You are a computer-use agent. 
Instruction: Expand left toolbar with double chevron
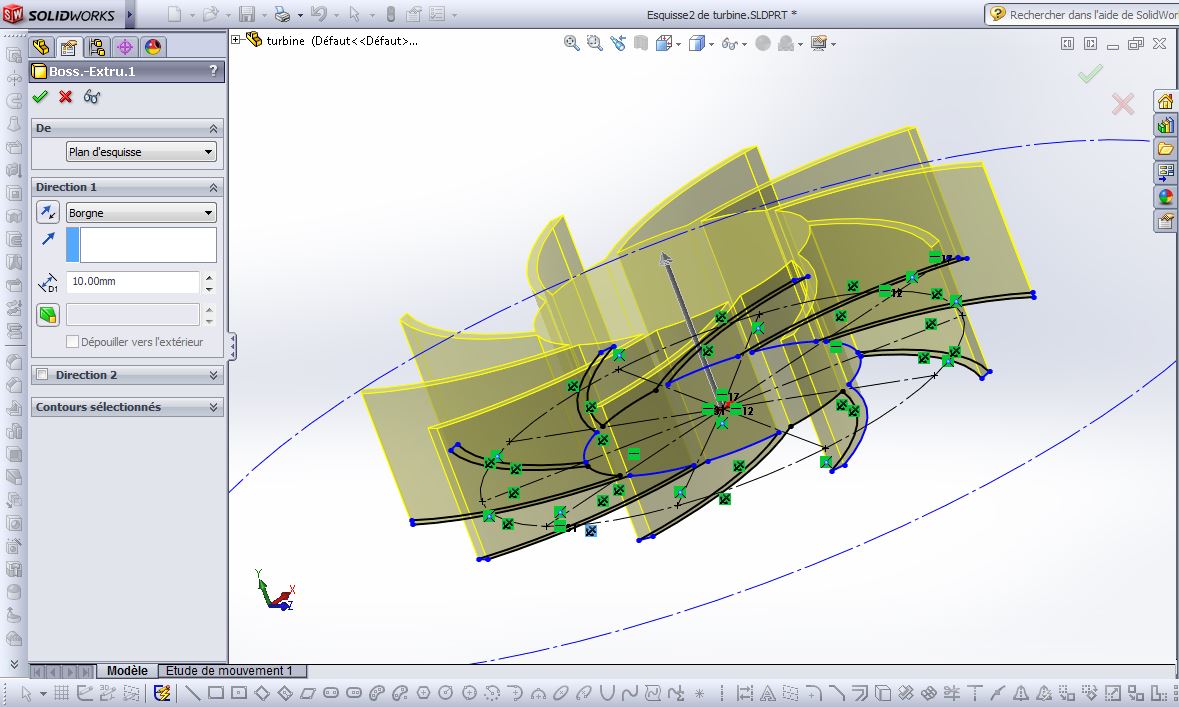pyautogui.click(x=14, y=664)
